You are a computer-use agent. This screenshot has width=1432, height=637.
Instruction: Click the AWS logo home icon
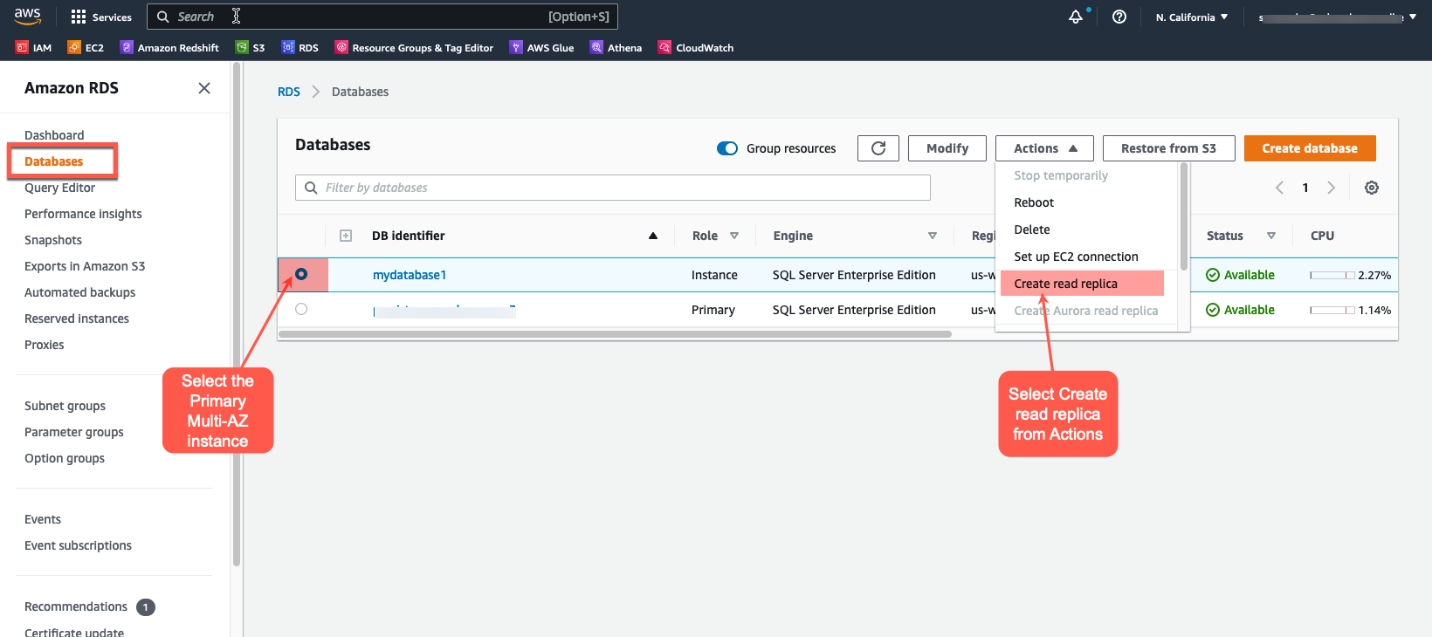(28, 16)
